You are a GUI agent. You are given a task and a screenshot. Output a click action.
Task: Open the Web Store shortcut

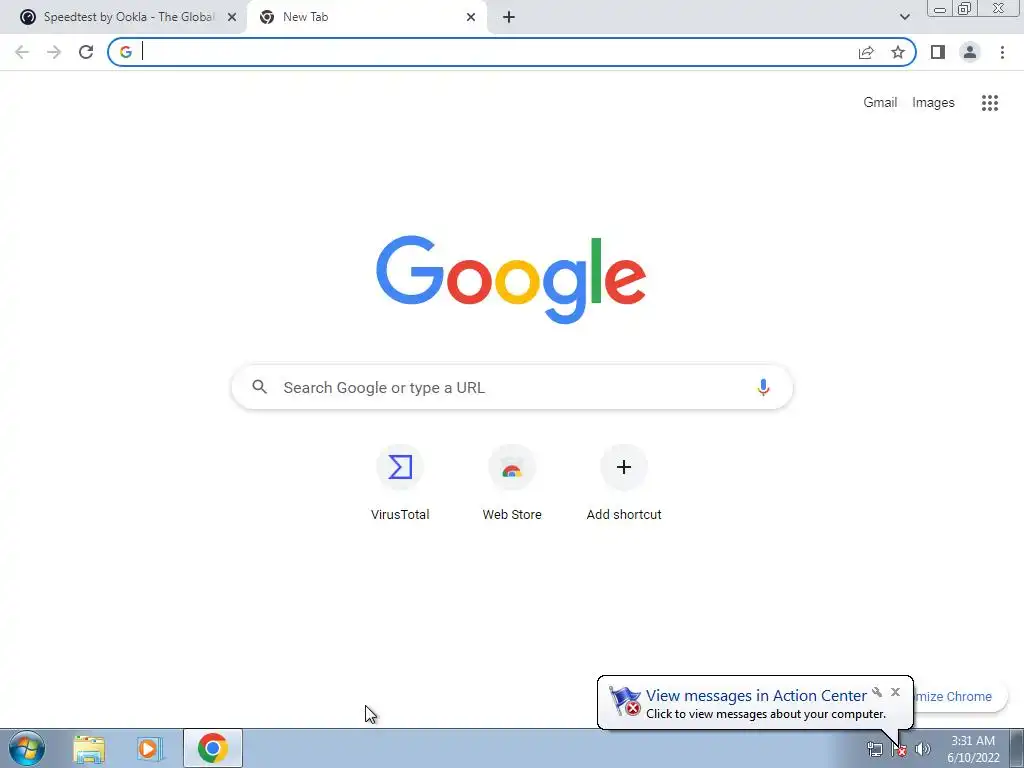pyautogui.click(x=512, y=482)
